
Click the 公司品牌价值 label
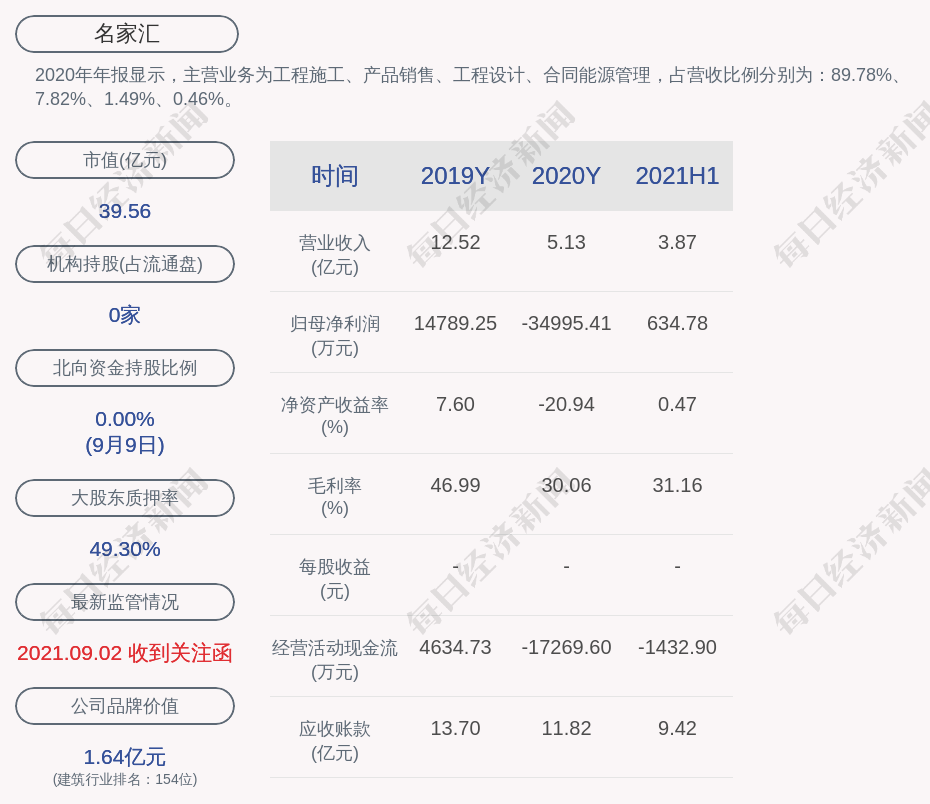point(124,705)
